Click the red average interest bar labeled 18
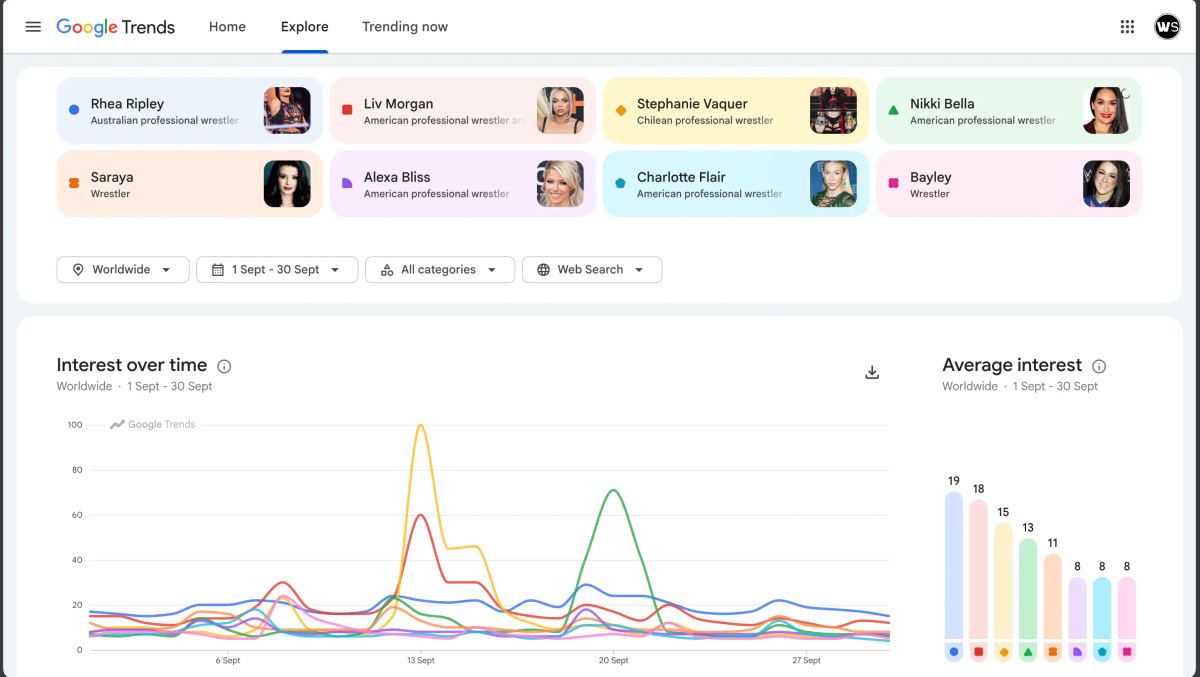The height and width of the screenshot is (677, 1200). [978, 569]
